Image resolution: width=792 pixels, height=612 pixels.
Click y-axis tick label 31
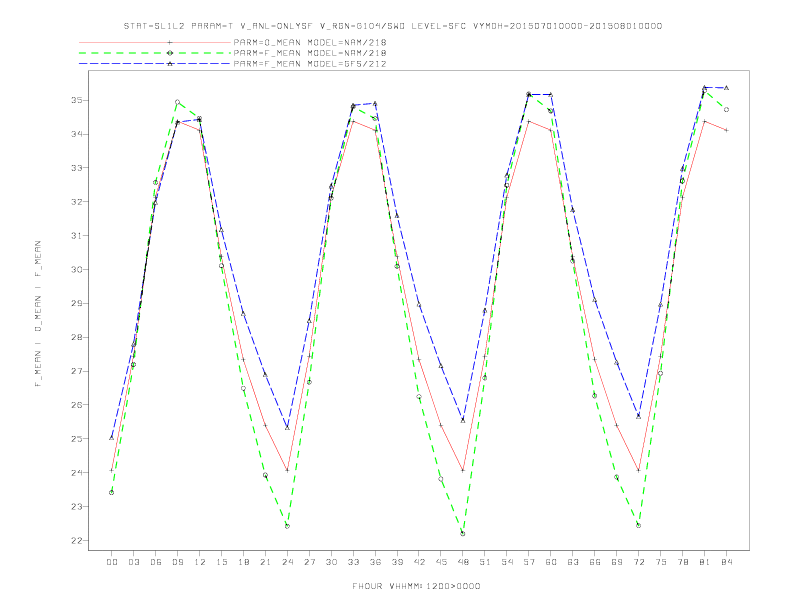pos(76,235)
